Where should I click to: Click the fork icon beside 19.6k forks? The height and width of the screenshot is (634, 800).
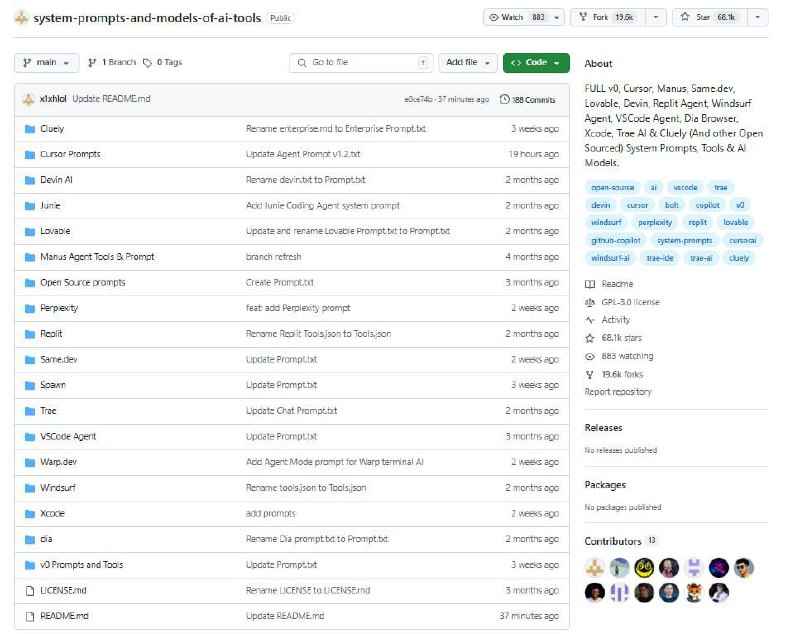coord(590,375)
